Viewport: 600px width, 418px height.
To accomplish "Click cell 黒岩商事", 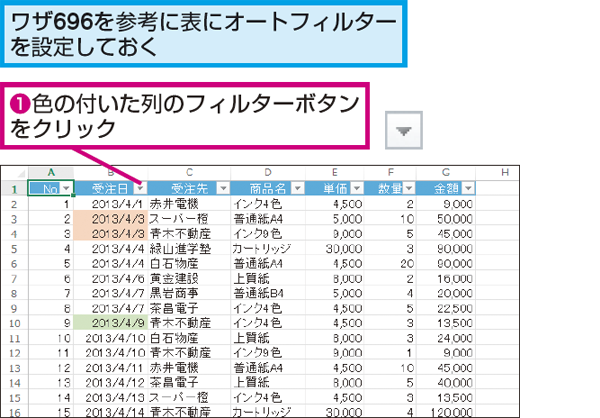I will [189, 293].
